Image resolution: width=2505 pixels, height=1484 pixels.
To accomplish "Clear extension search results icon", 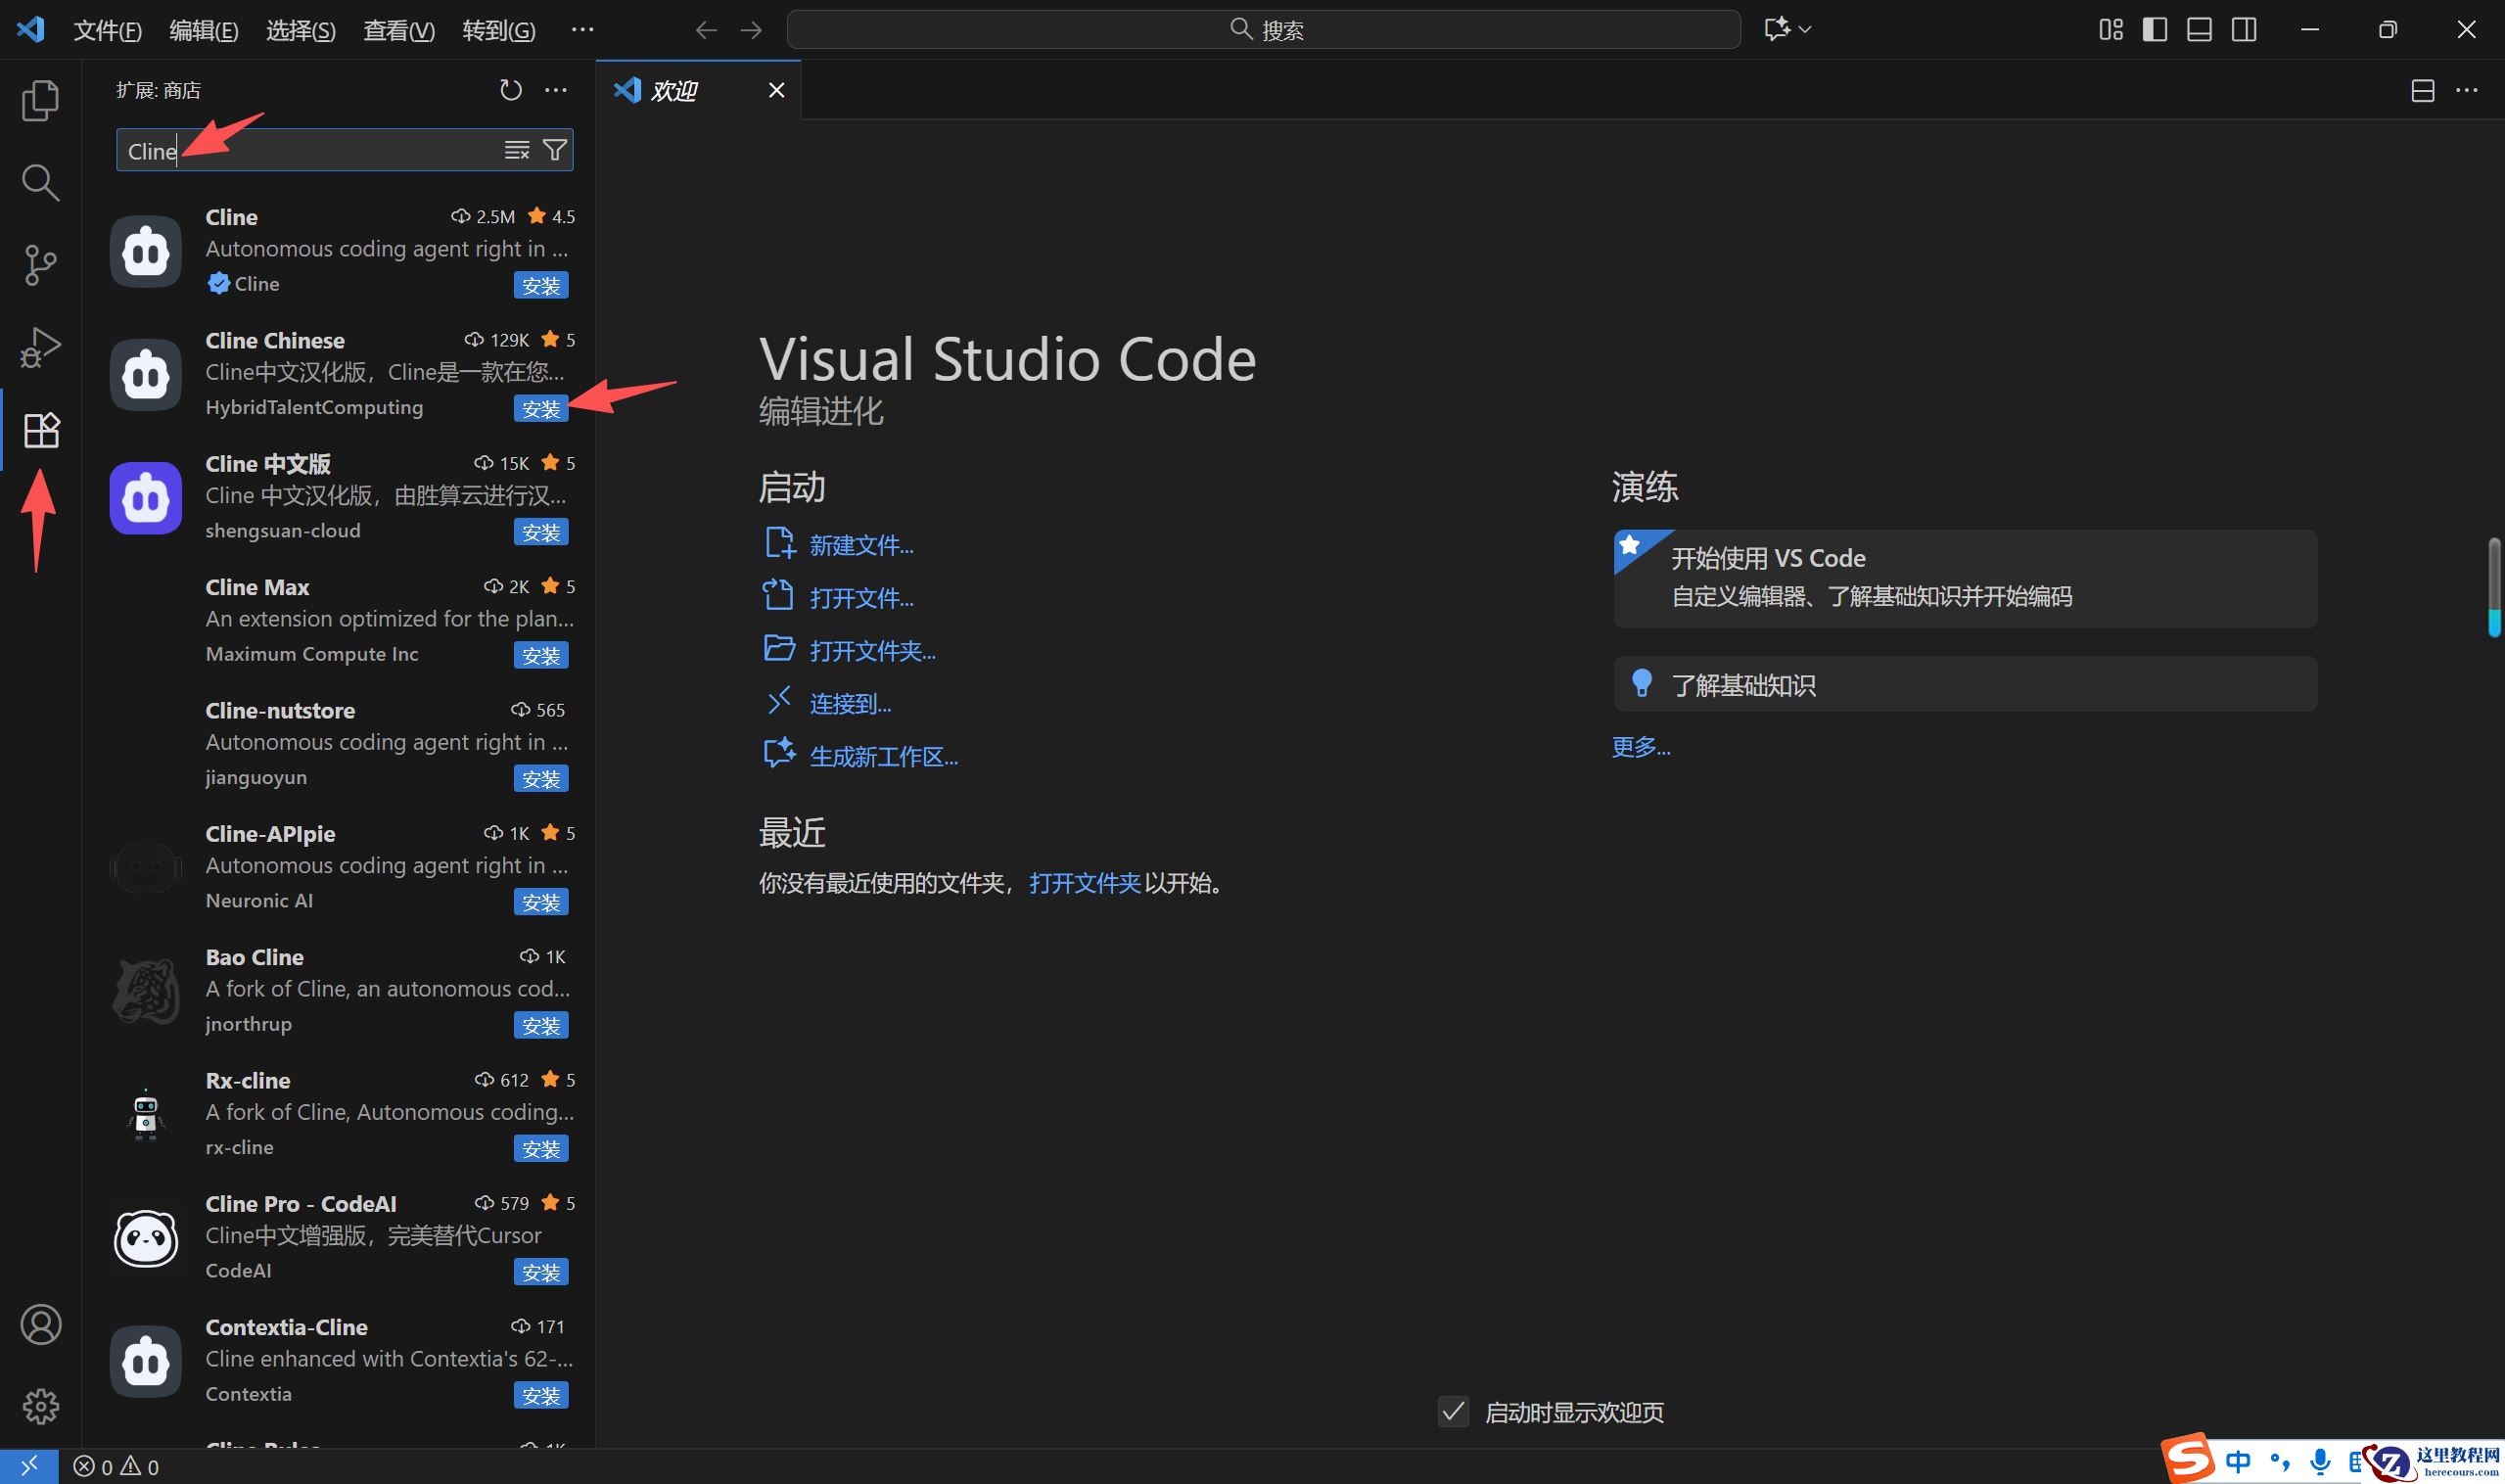I will point(516,150).
